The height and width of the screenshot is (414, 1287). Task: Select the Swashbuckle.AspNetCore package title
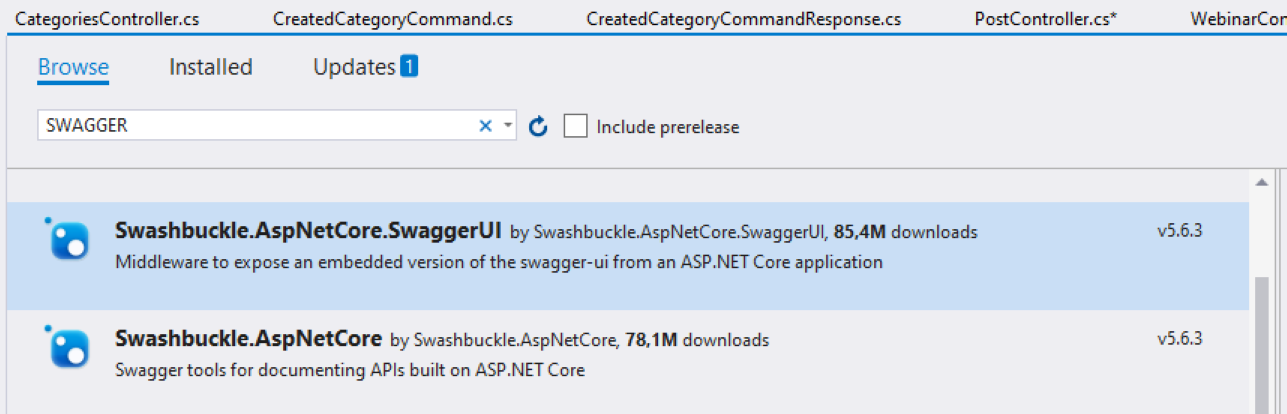pos(249,338)
